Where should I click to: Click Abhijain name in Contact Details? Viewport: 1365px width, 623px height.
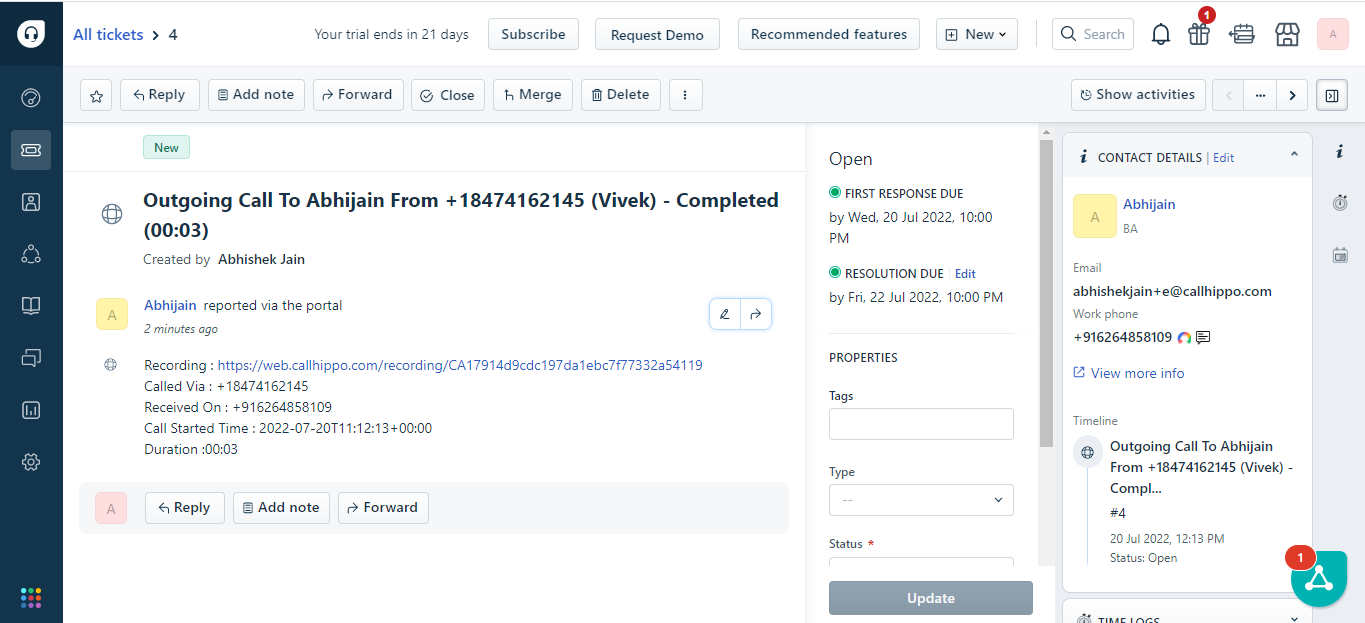1149,204
